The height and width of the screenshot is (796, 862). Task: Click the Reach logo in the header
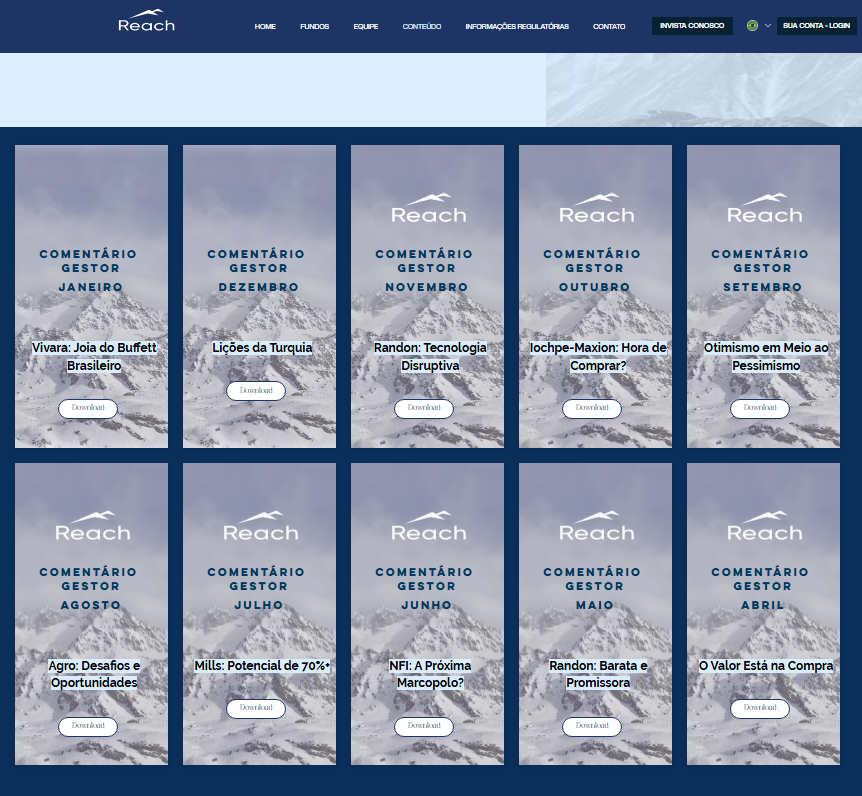click(x=146, y=21)
